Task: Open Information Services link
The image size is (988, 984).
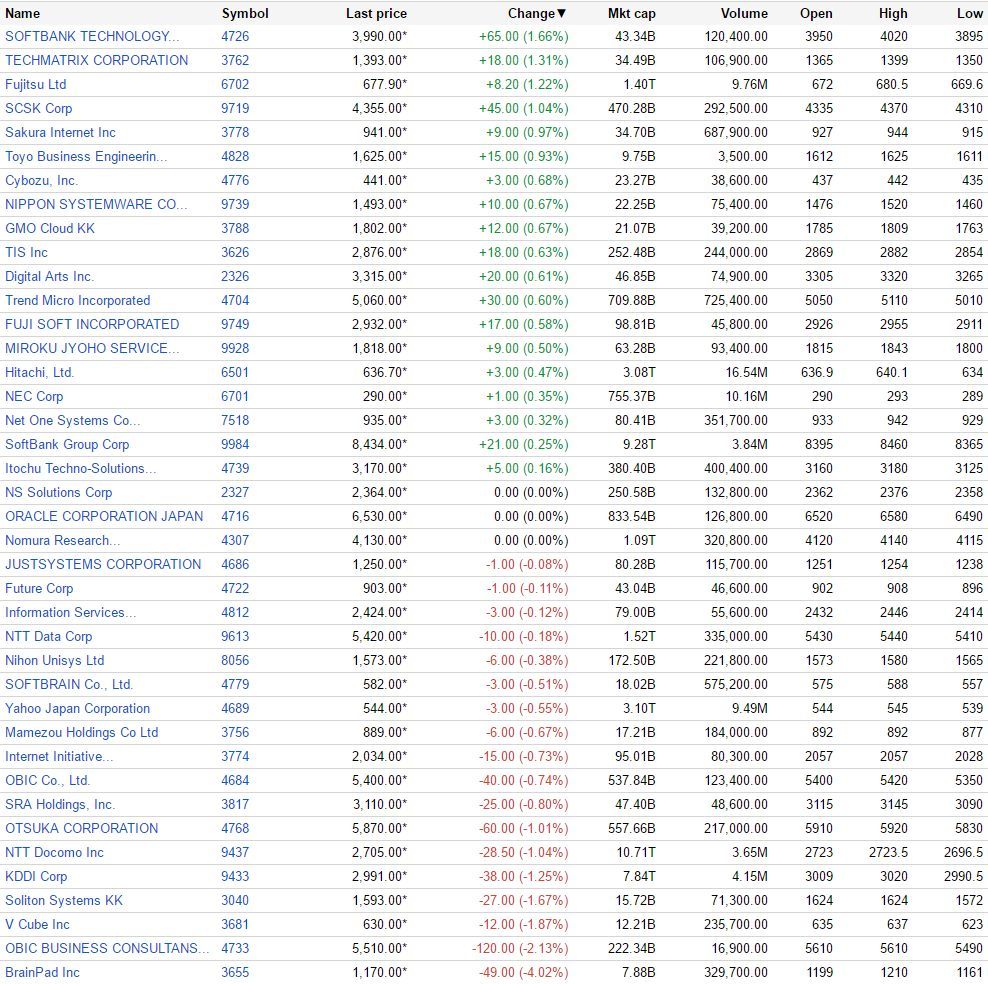Action: pyautogui.click(x=71, y=612)
